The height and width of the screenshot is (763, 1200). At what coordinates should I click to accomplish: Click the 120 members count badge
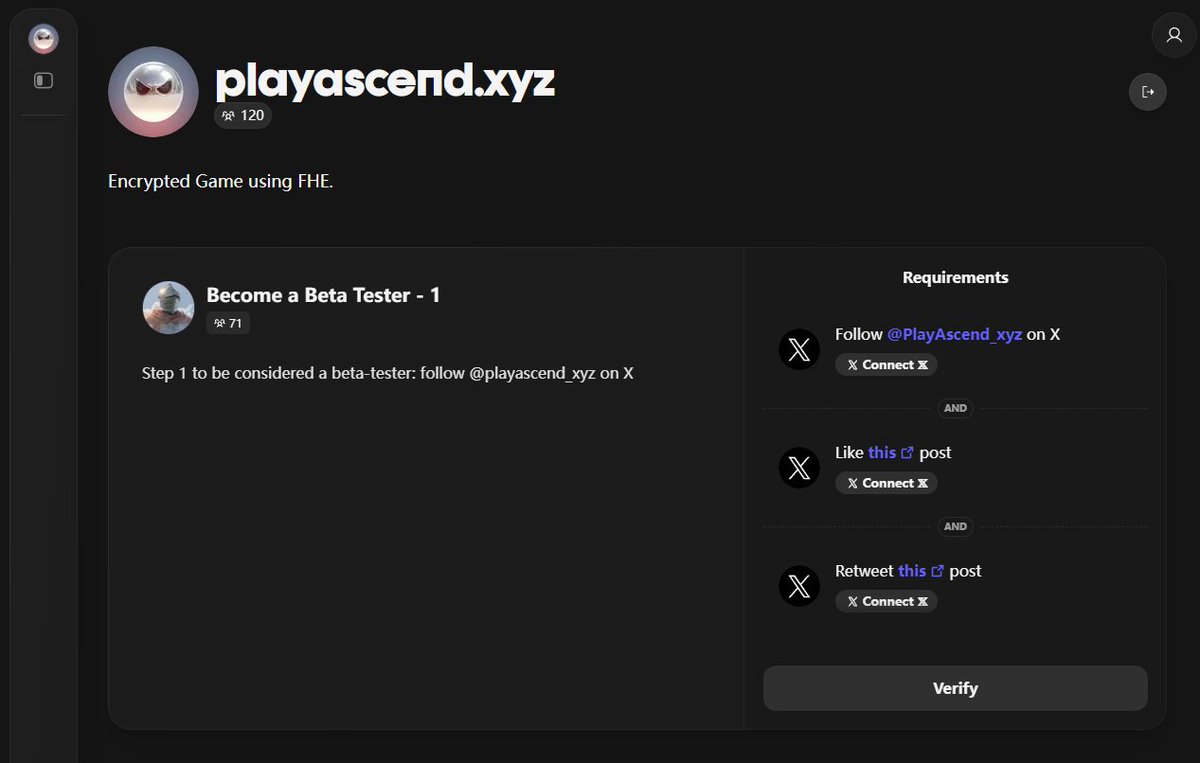[x=243, y=116]
